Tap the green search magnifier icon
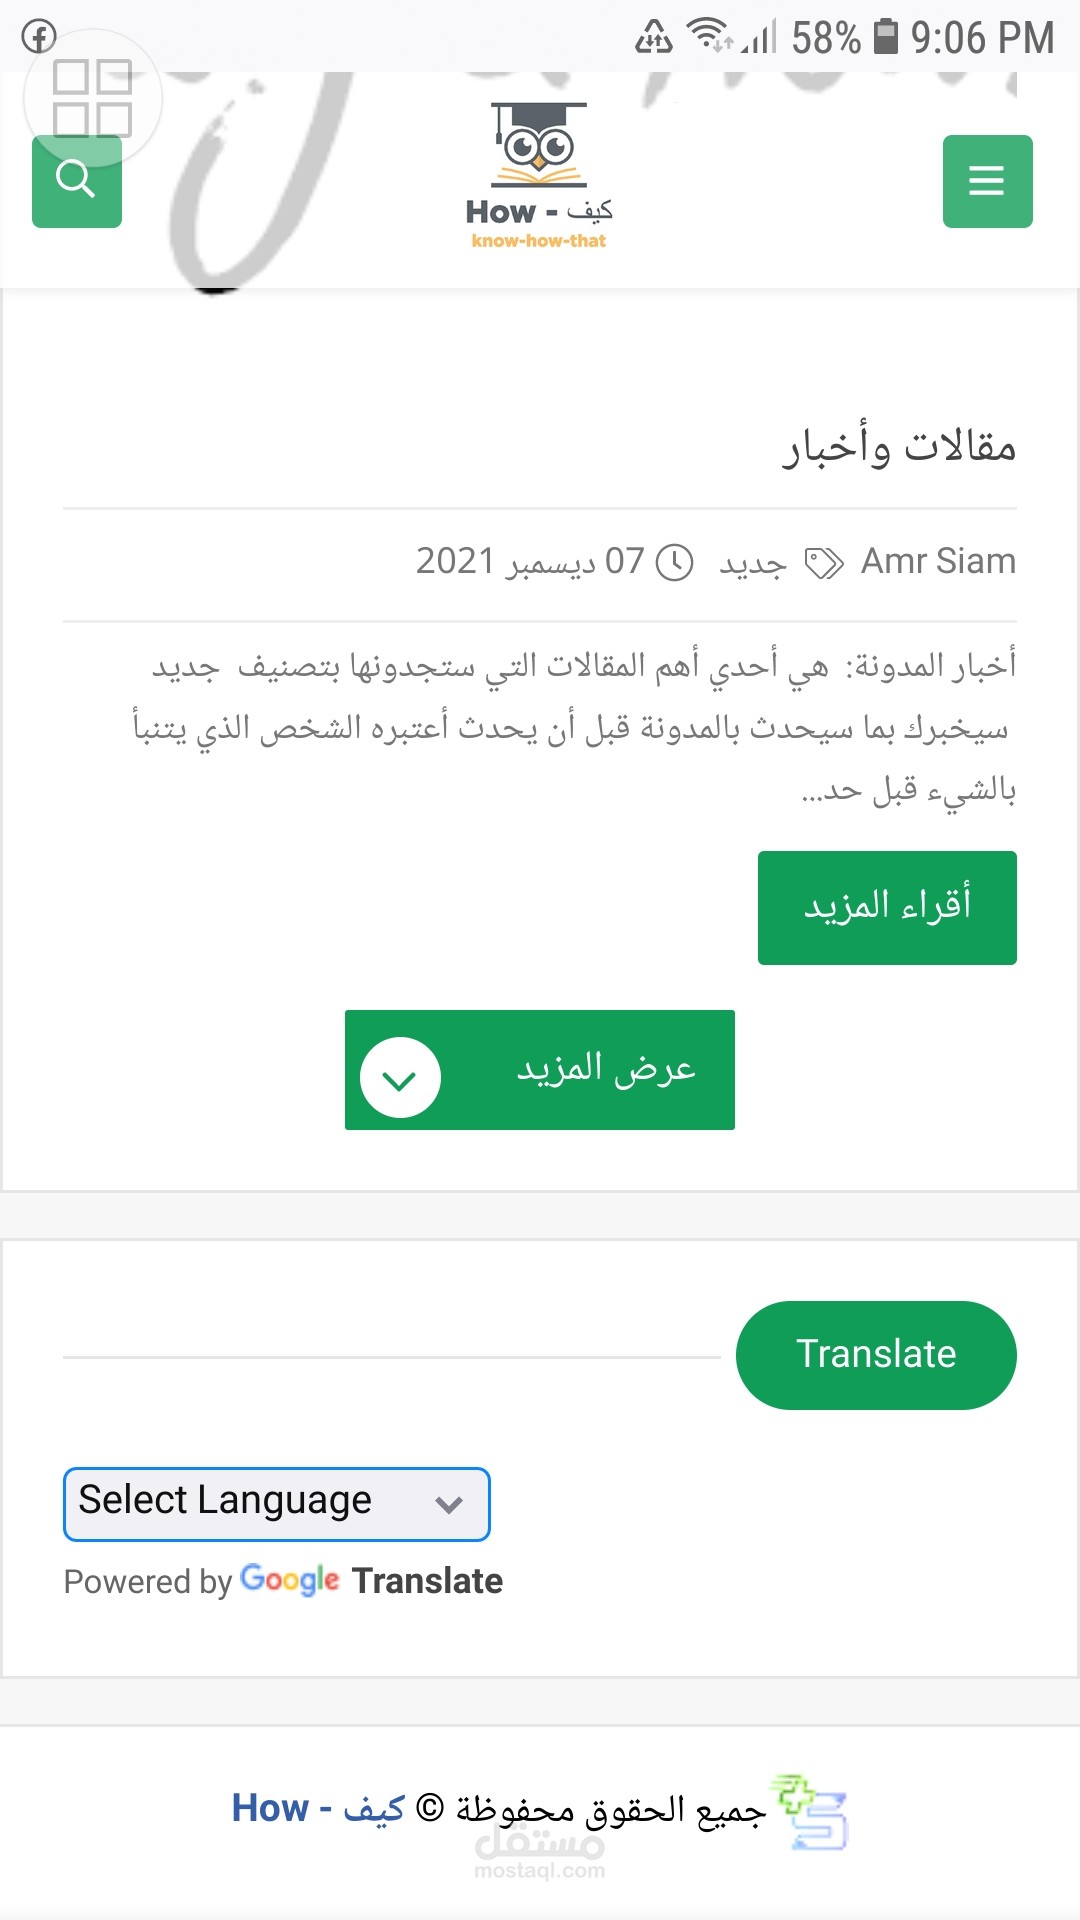1080x1920 pixels. pos(76,181)
